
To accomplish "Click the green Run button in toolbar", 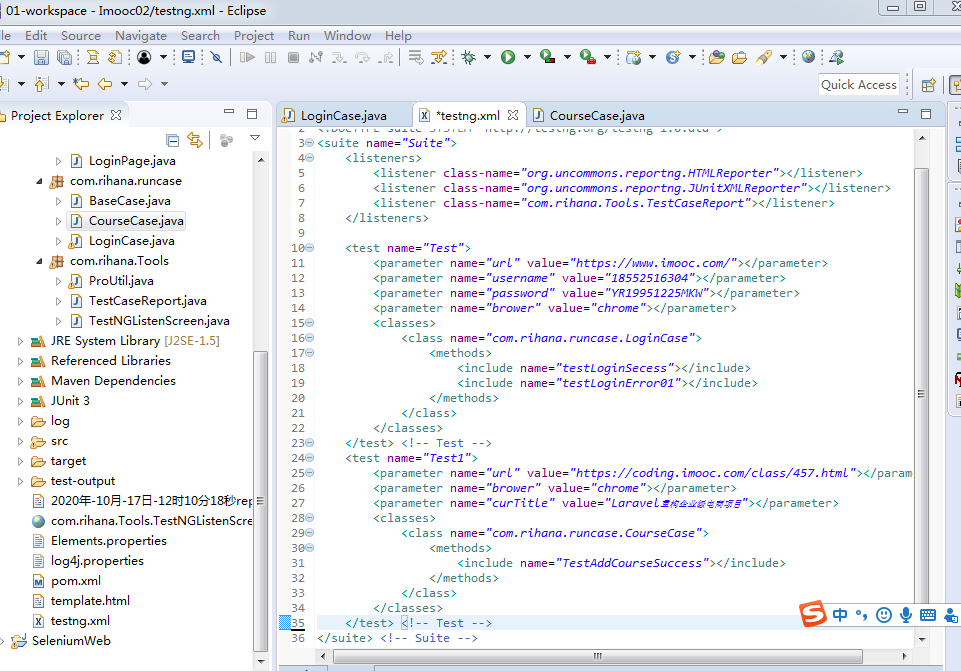I will (x=508, y=58).
